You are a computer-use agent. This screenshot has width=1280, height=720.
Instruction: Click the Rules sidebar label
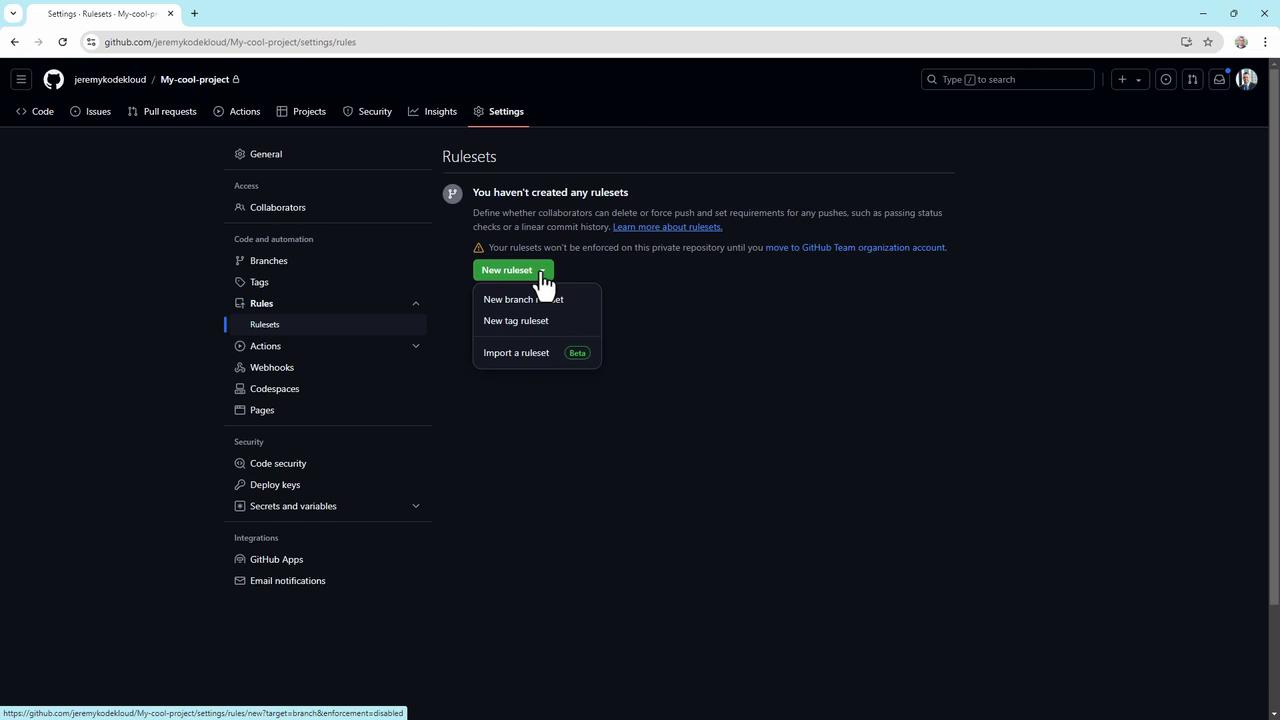(x=261, y=304)
